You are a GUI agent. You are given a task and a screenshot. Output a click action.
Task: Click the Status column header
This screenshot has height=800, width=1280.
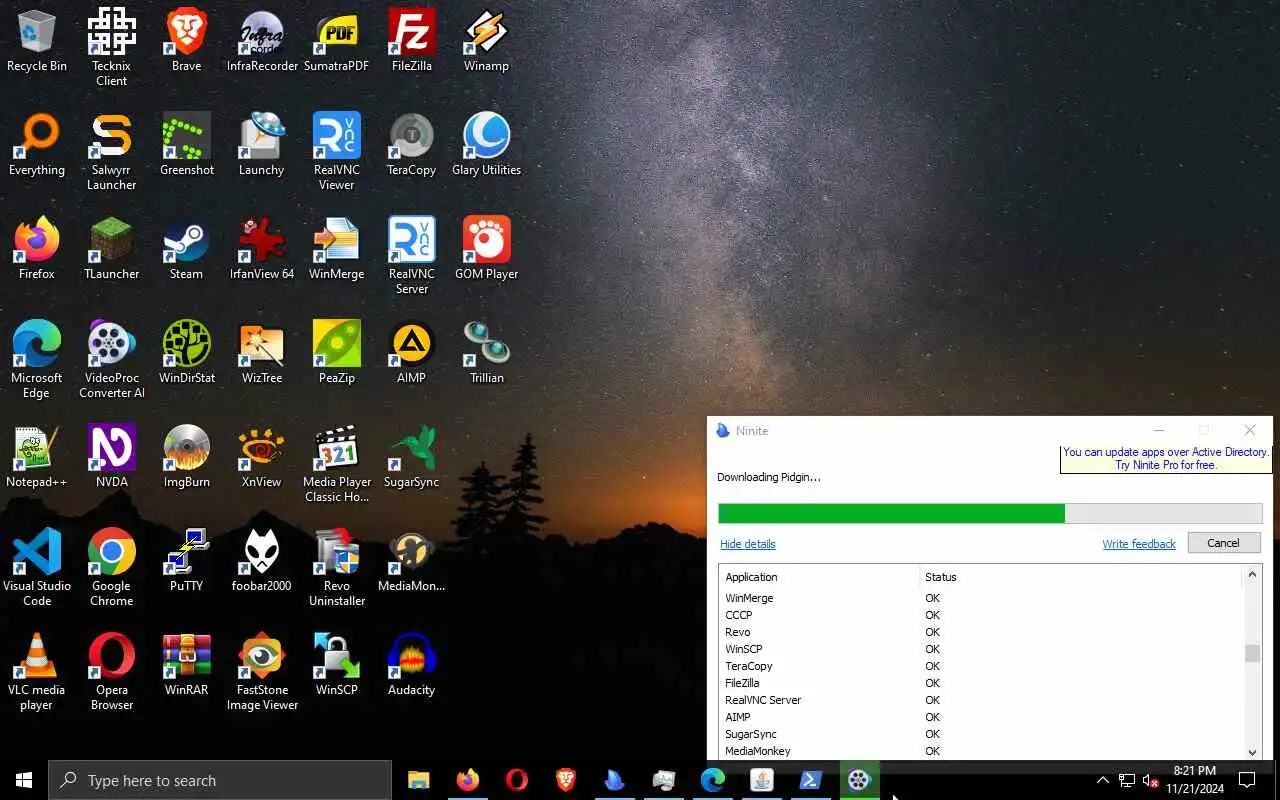pos(1080,577)
